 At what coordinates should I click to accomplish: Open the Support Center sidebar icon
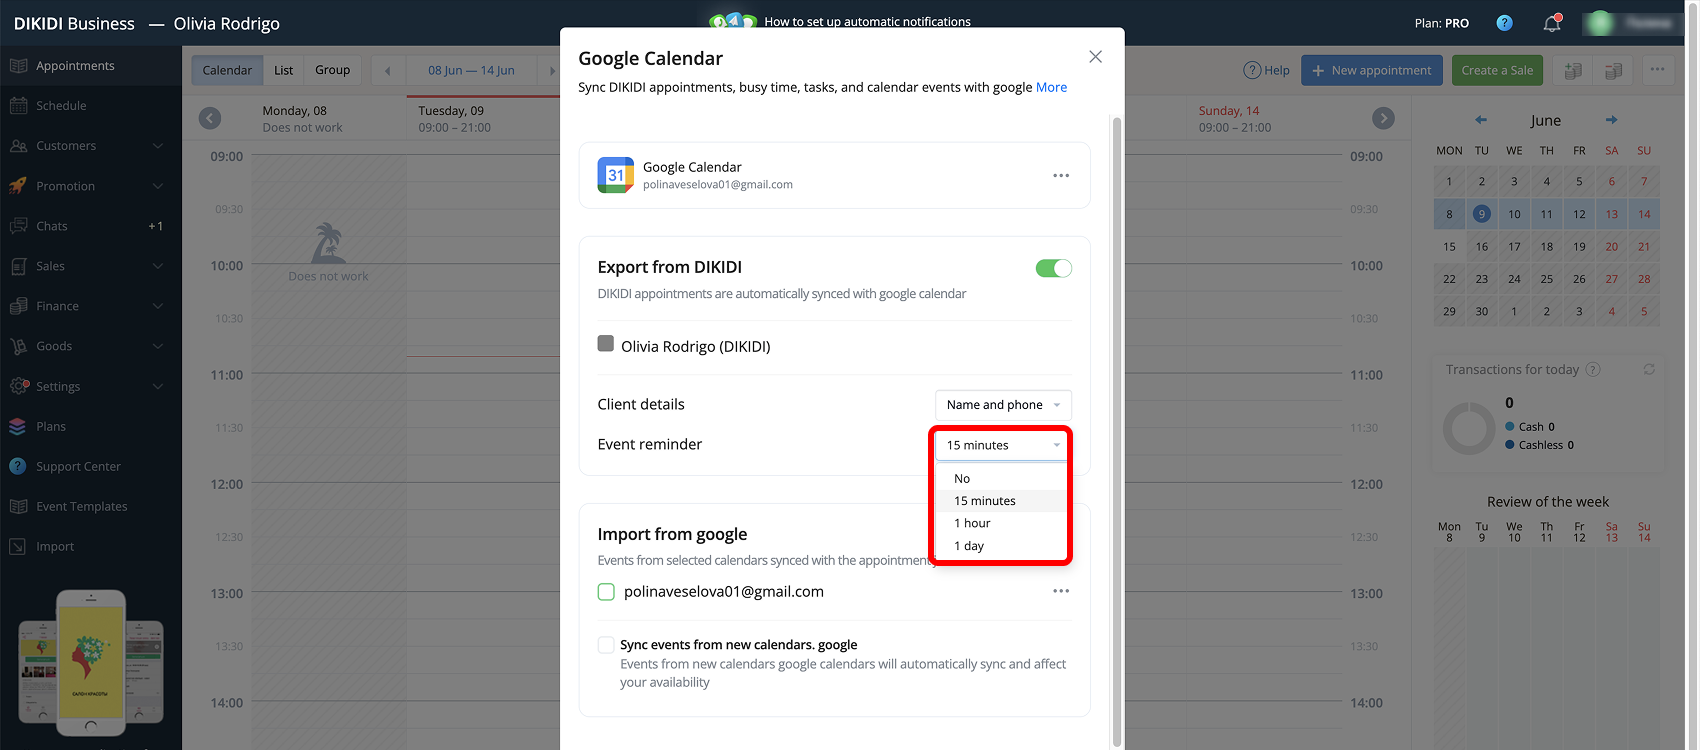[x=18, y=466]
